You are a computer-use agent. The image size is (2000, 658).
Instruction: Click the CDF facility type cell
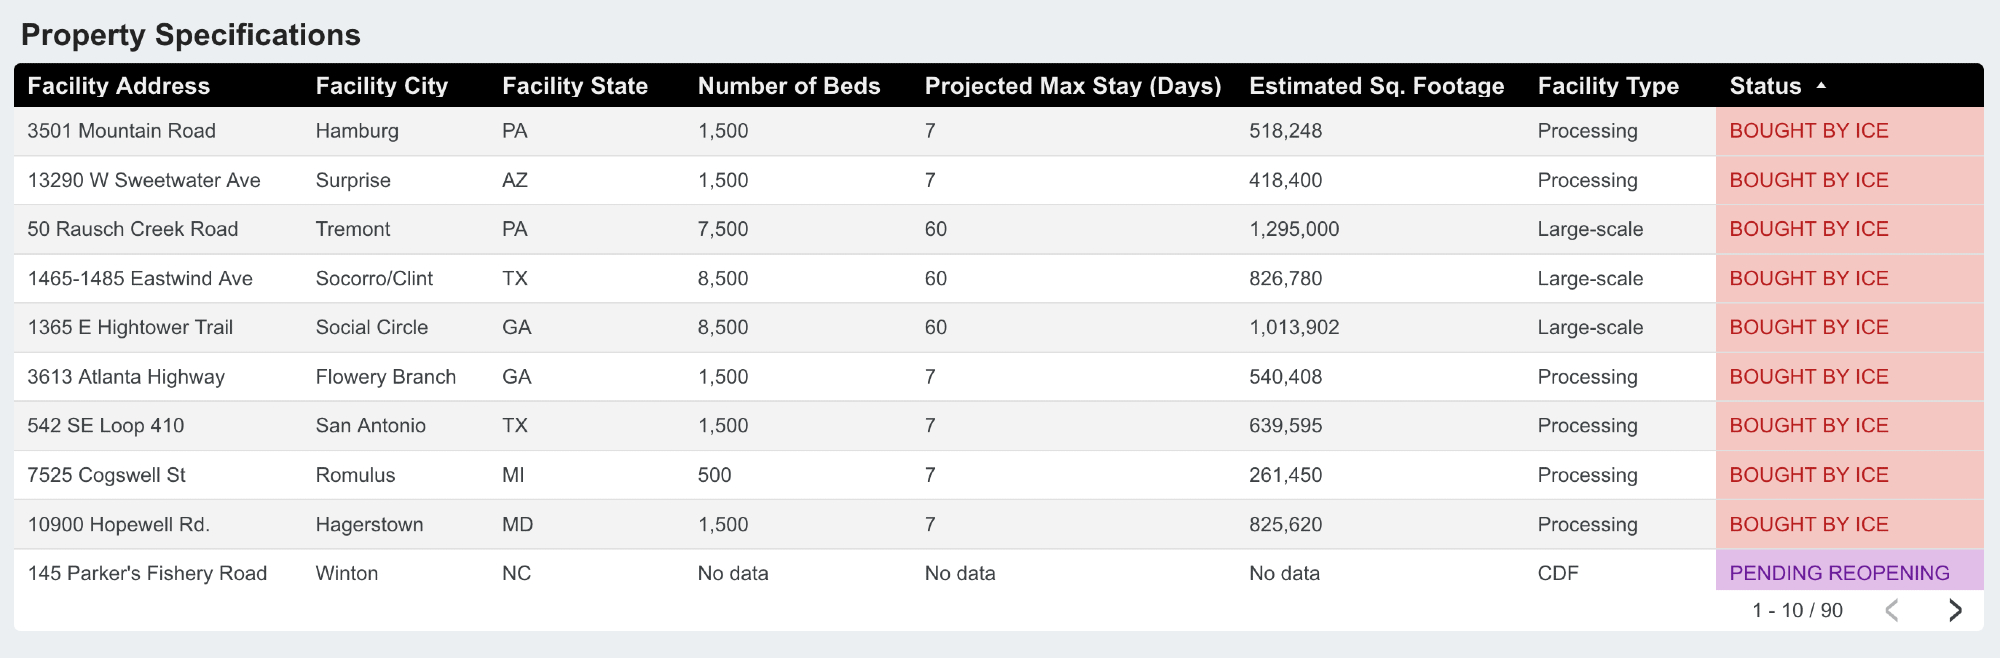click(x=1557, y=573)
